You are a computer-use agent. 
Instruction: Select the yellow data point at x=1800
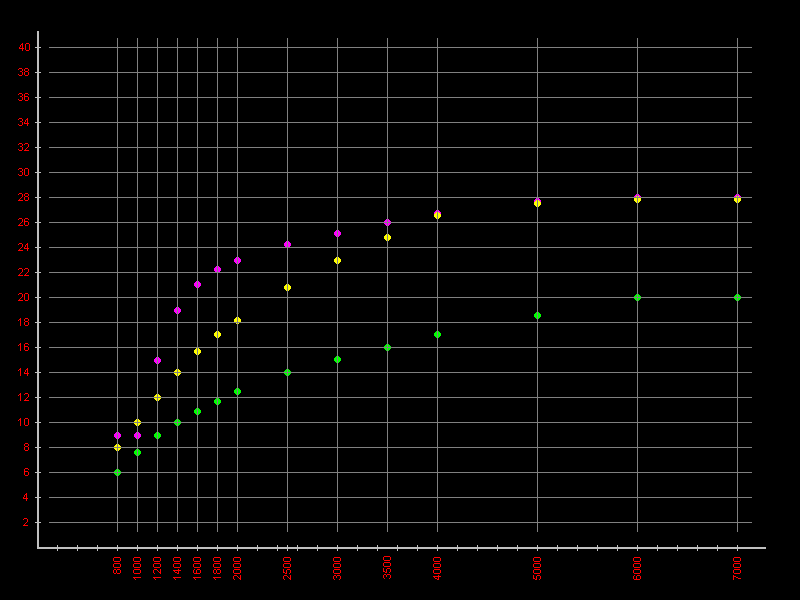(217, 334)
